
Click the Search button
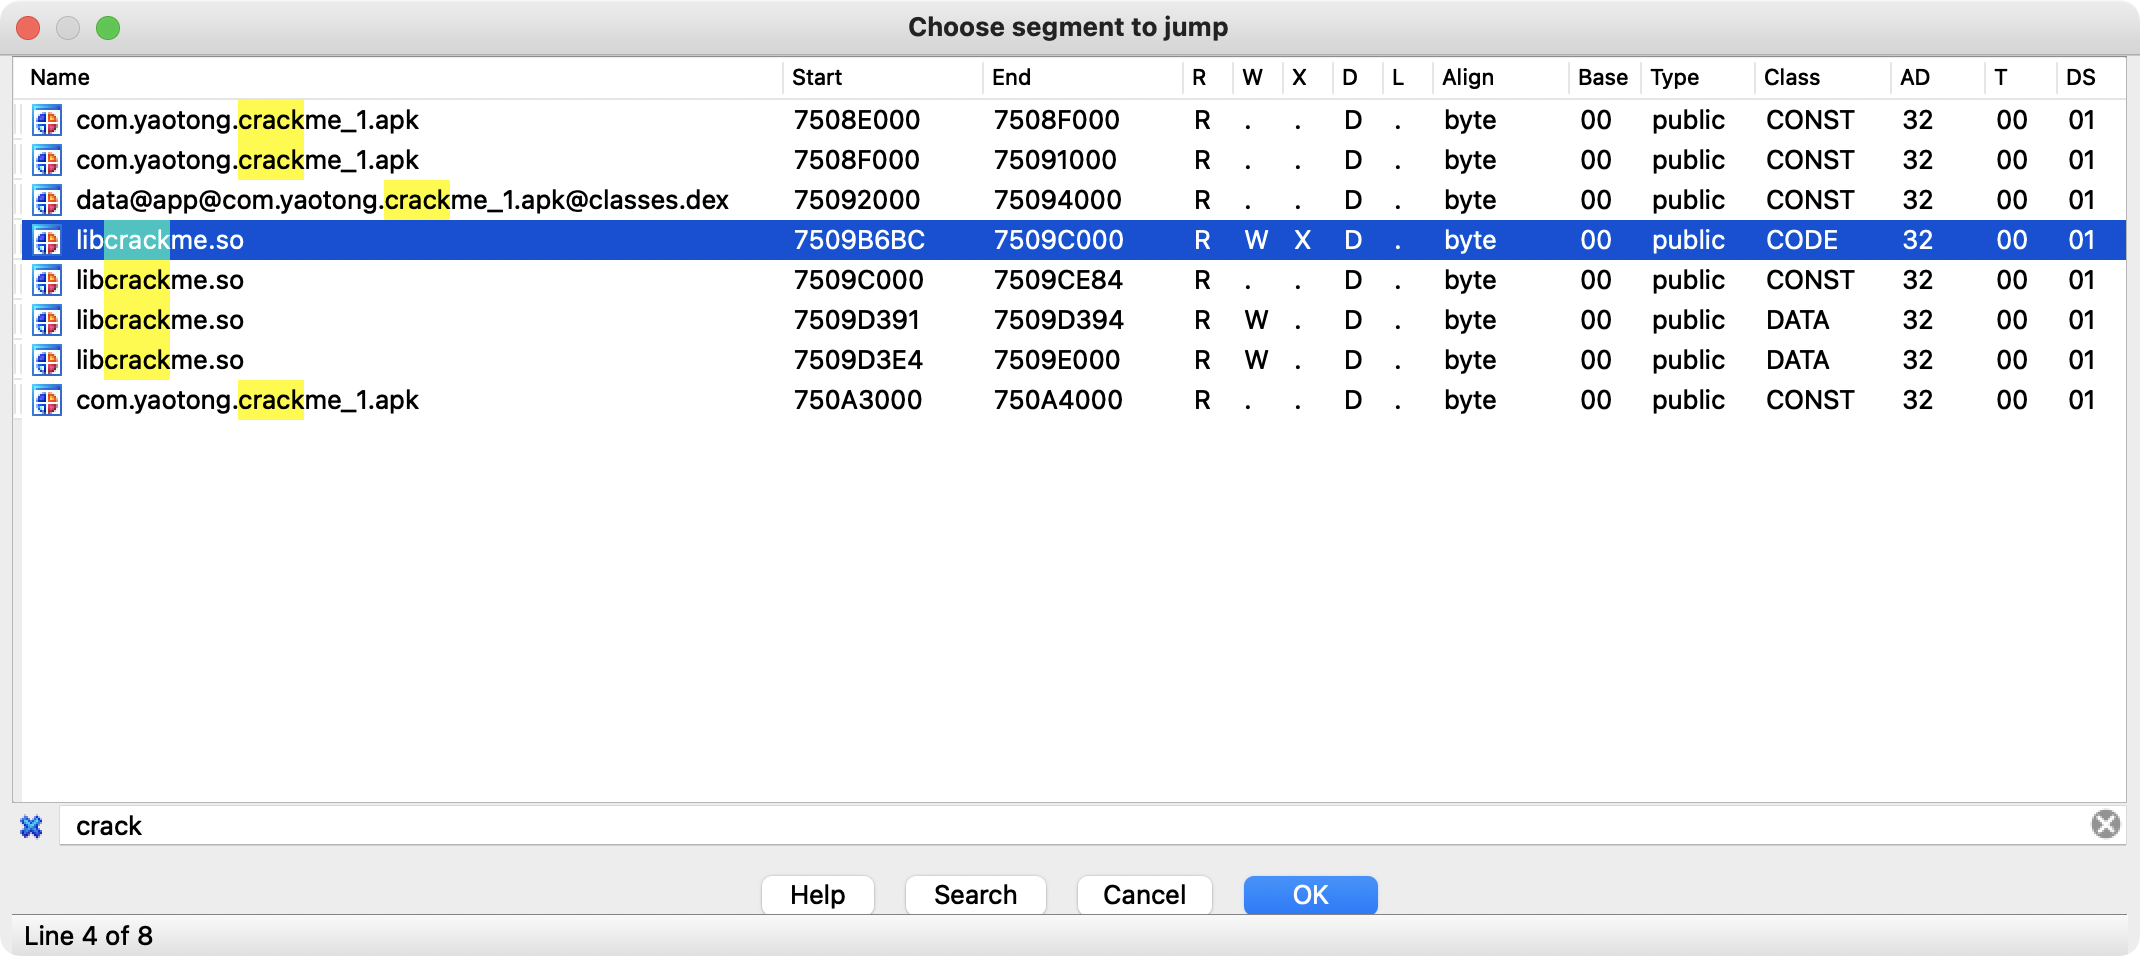(975, 895)
